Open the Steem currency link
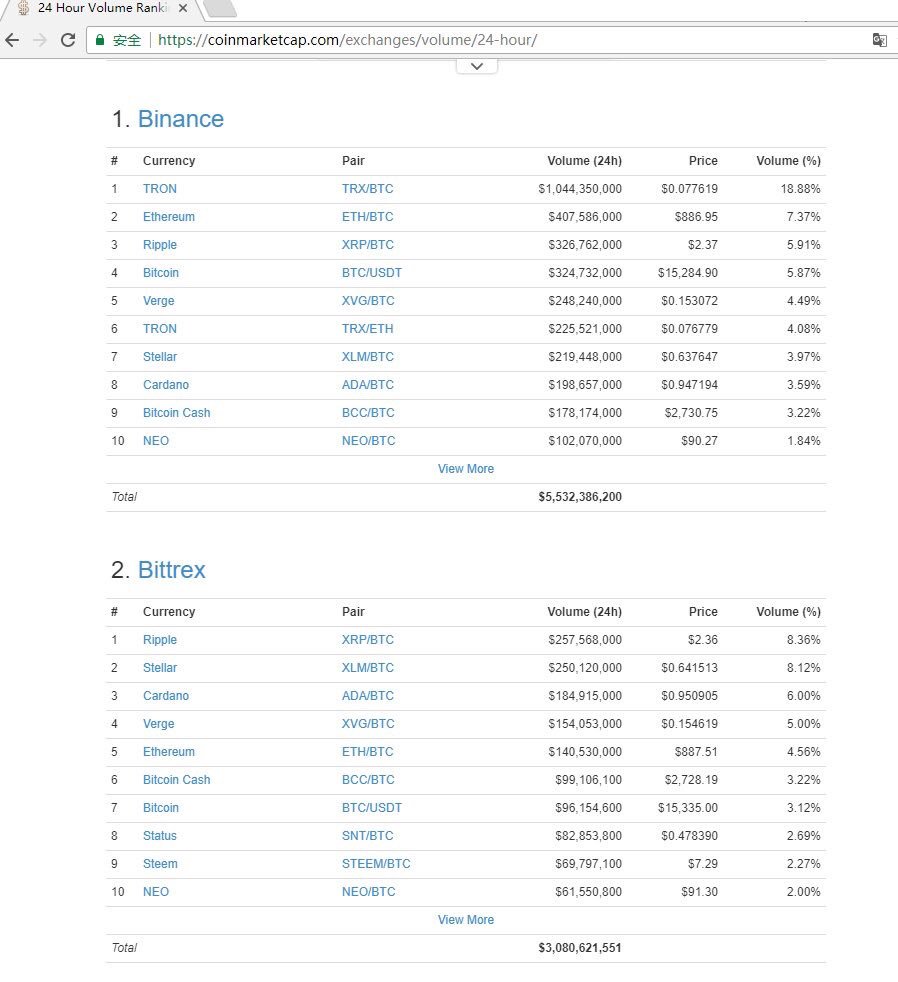This screenshot has width=898, height=982. [x=160, y=864]
